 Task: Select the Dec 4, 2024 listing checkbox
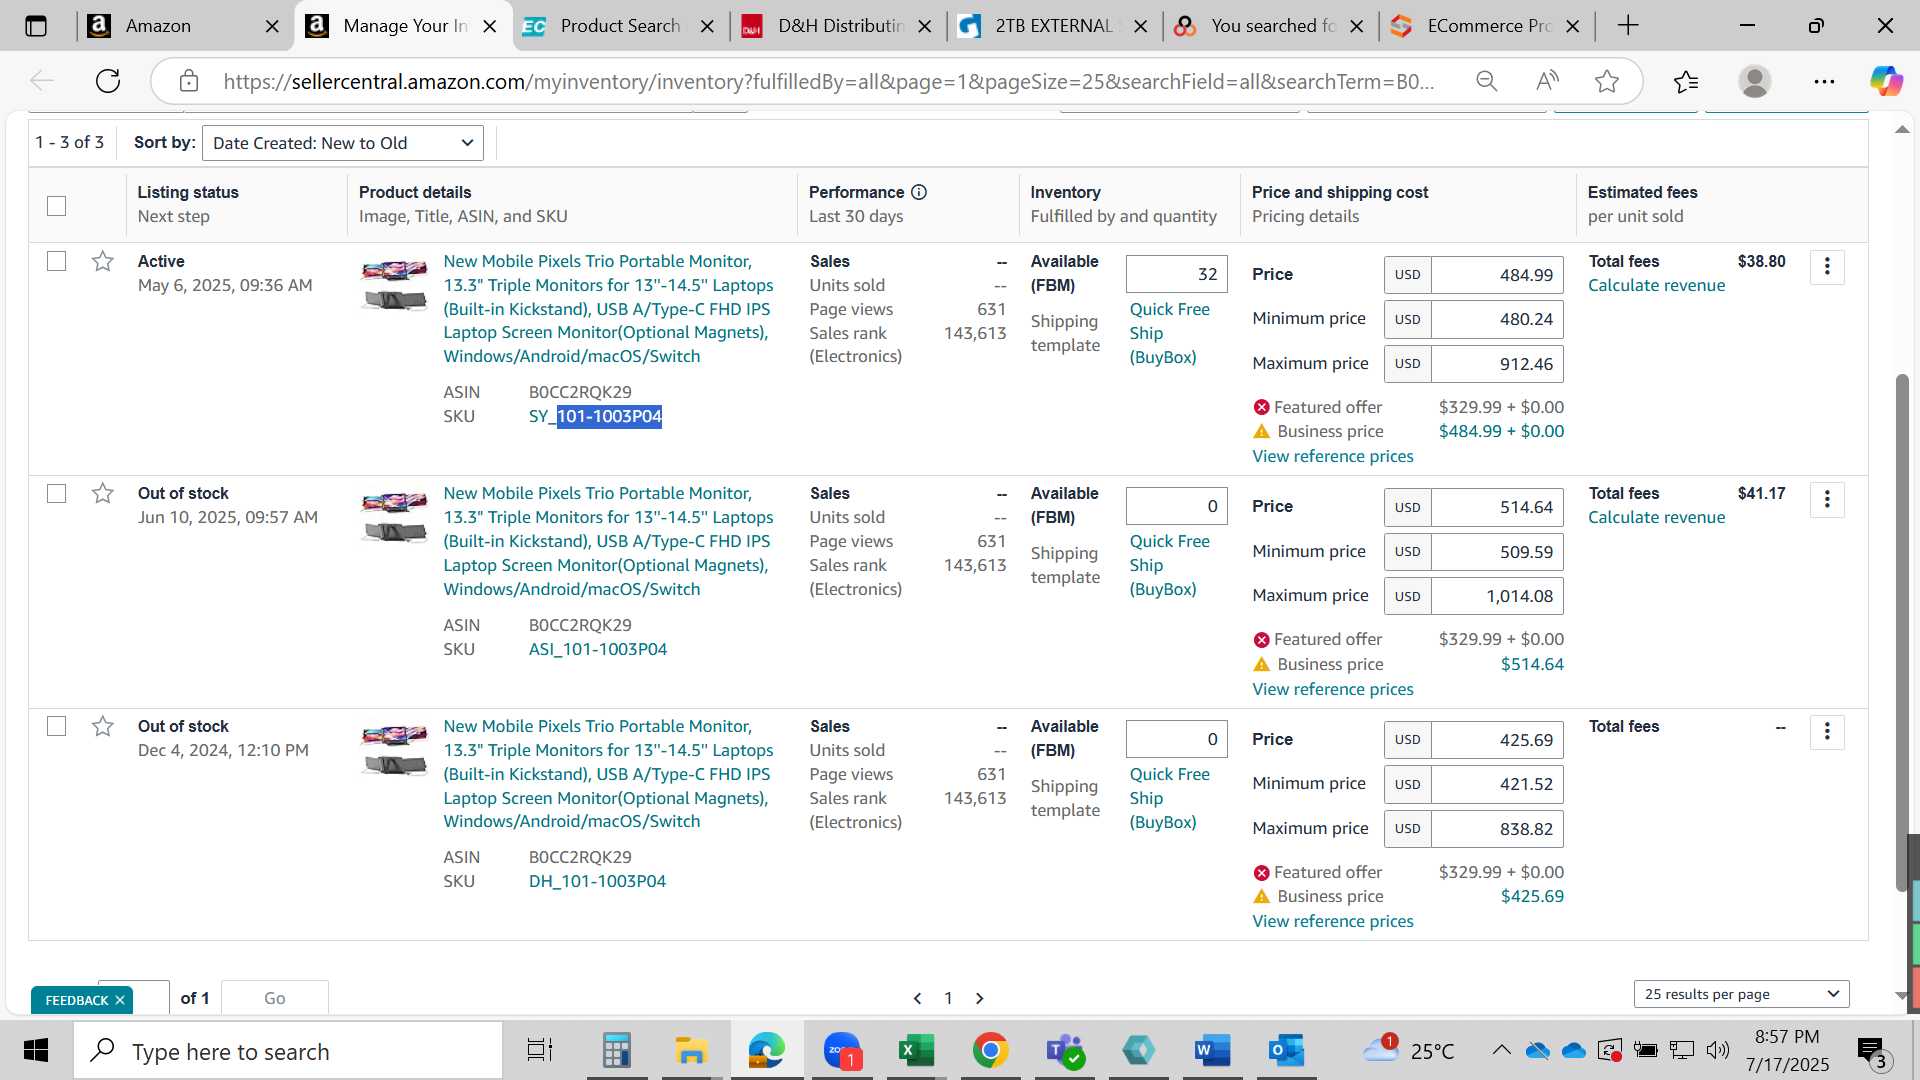tap(57, 727)
